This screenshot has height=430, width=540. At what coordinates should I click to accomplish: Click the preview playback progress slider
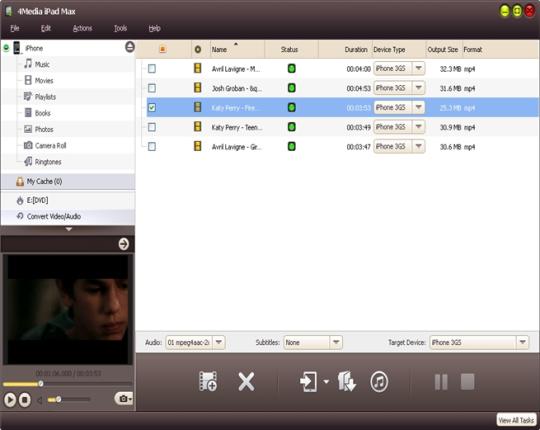point(68,384)
